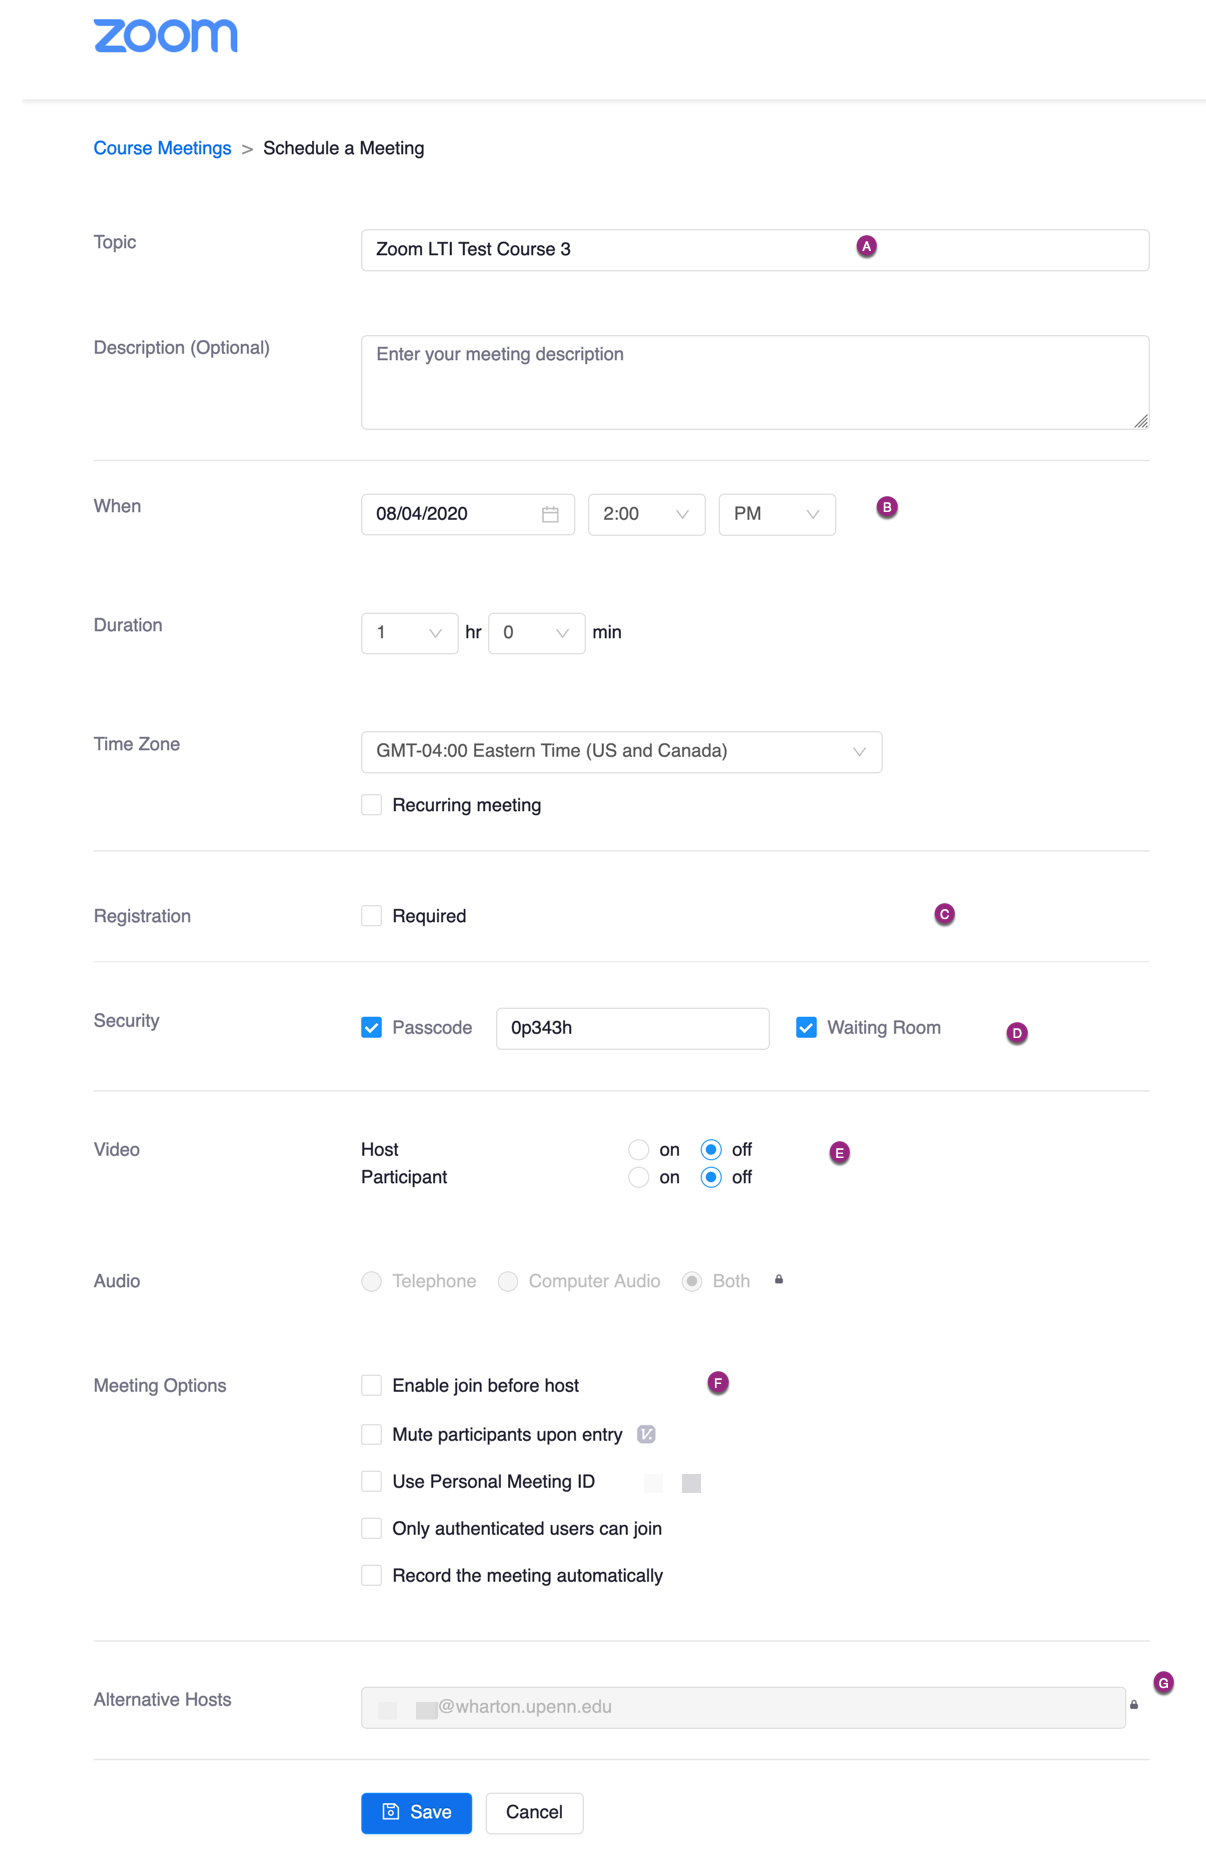Click the meeting description text area
The height and width of the screenshot is (1852, 1206).
(754, 382)
